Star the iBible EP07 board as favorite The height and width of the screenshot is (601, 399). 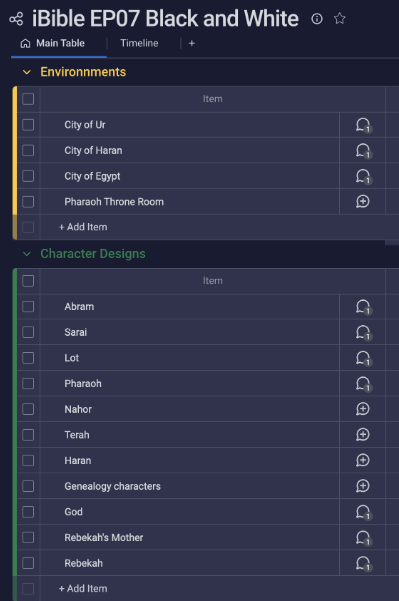coord(340,18)
